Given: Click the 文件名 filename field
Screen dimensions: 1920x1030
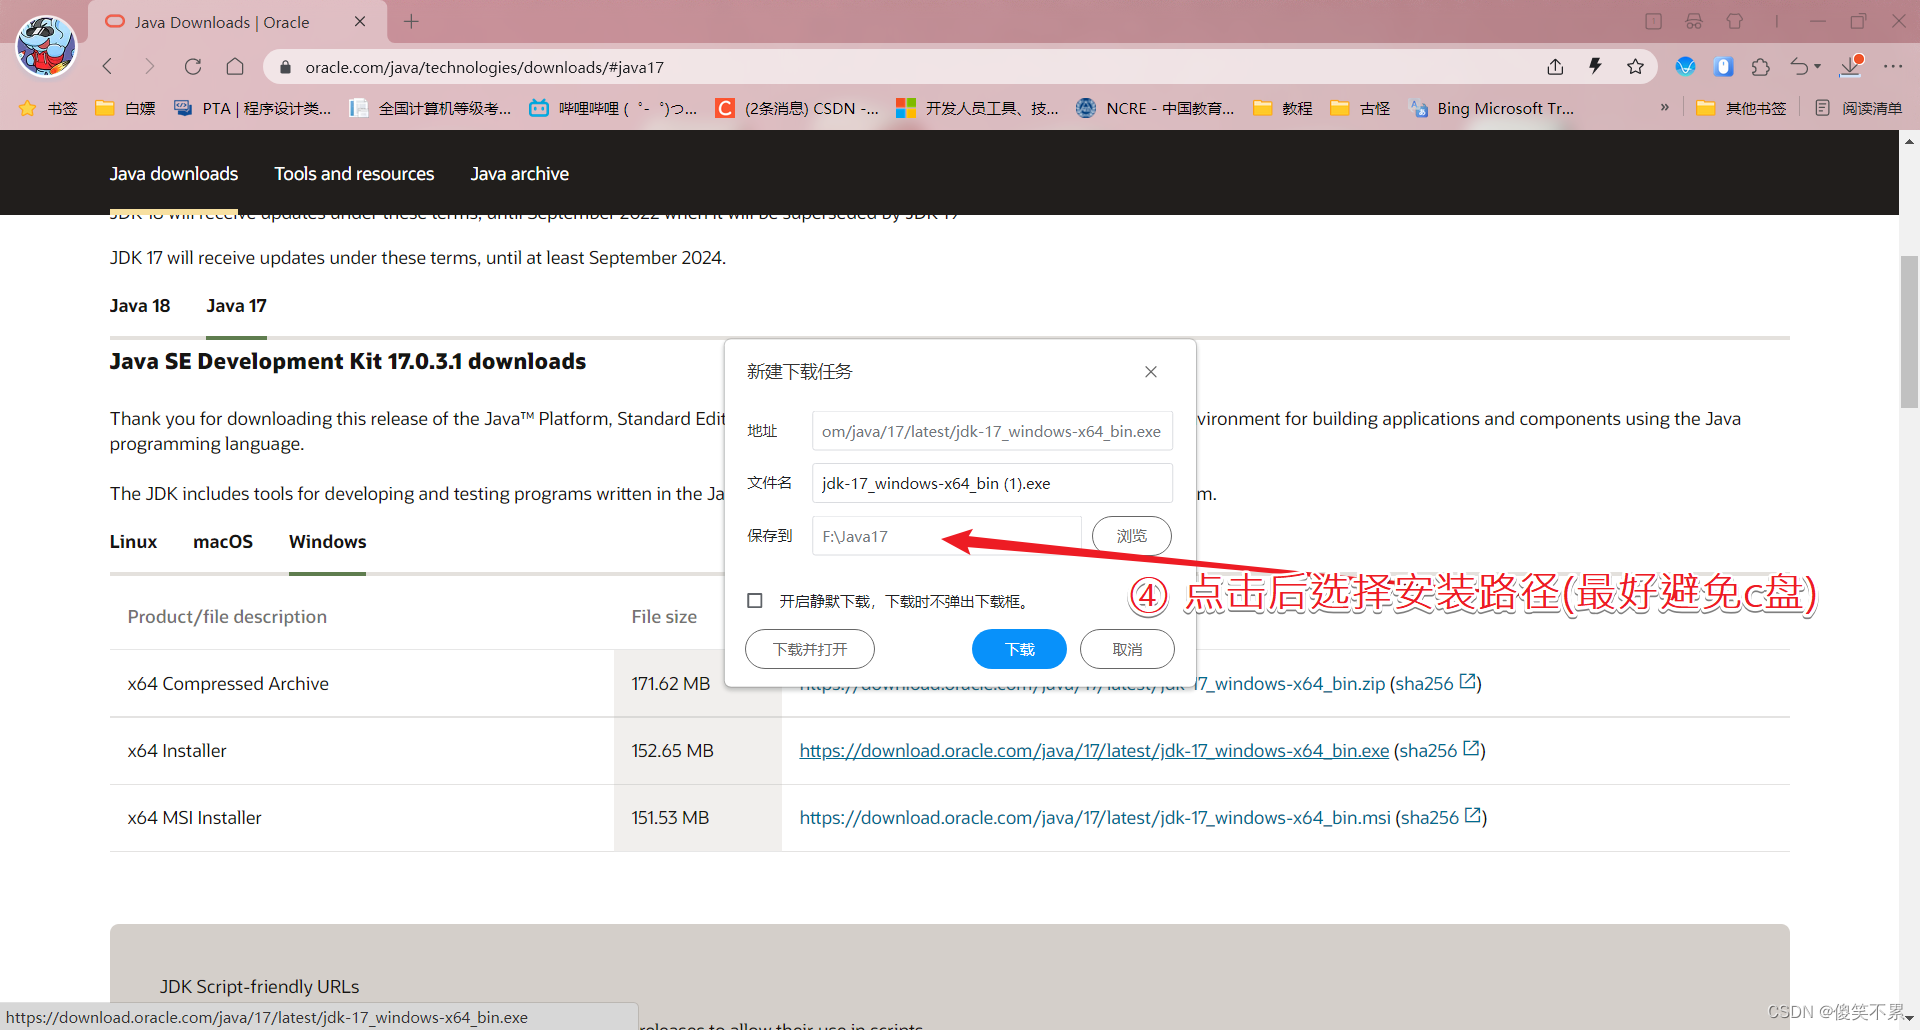Looking at the screenshot, I should (992, 483).
